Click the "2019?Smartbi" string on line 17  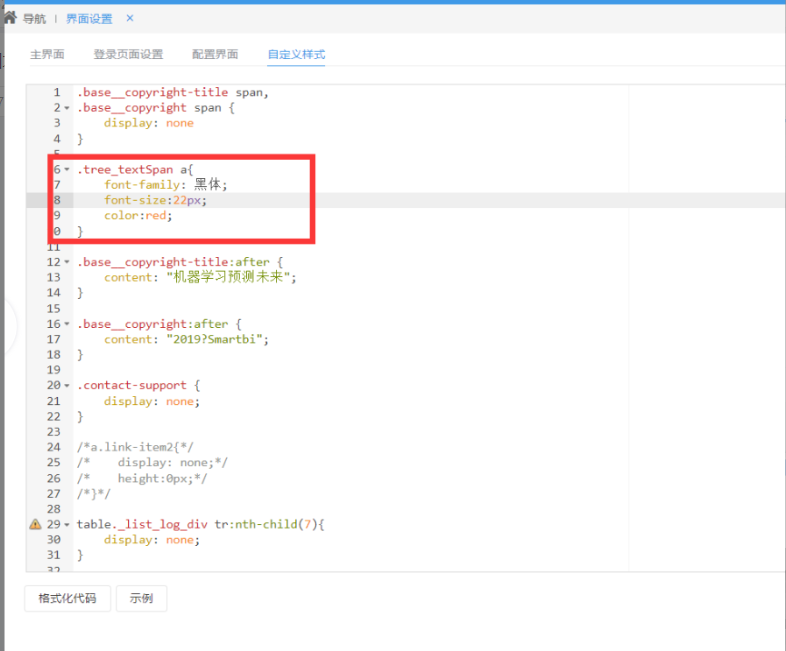tap(214, 339)
